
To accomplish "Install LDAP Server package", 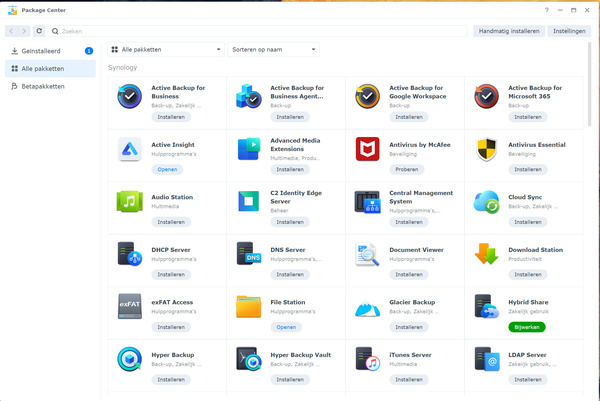I will (x=528, y=380).
